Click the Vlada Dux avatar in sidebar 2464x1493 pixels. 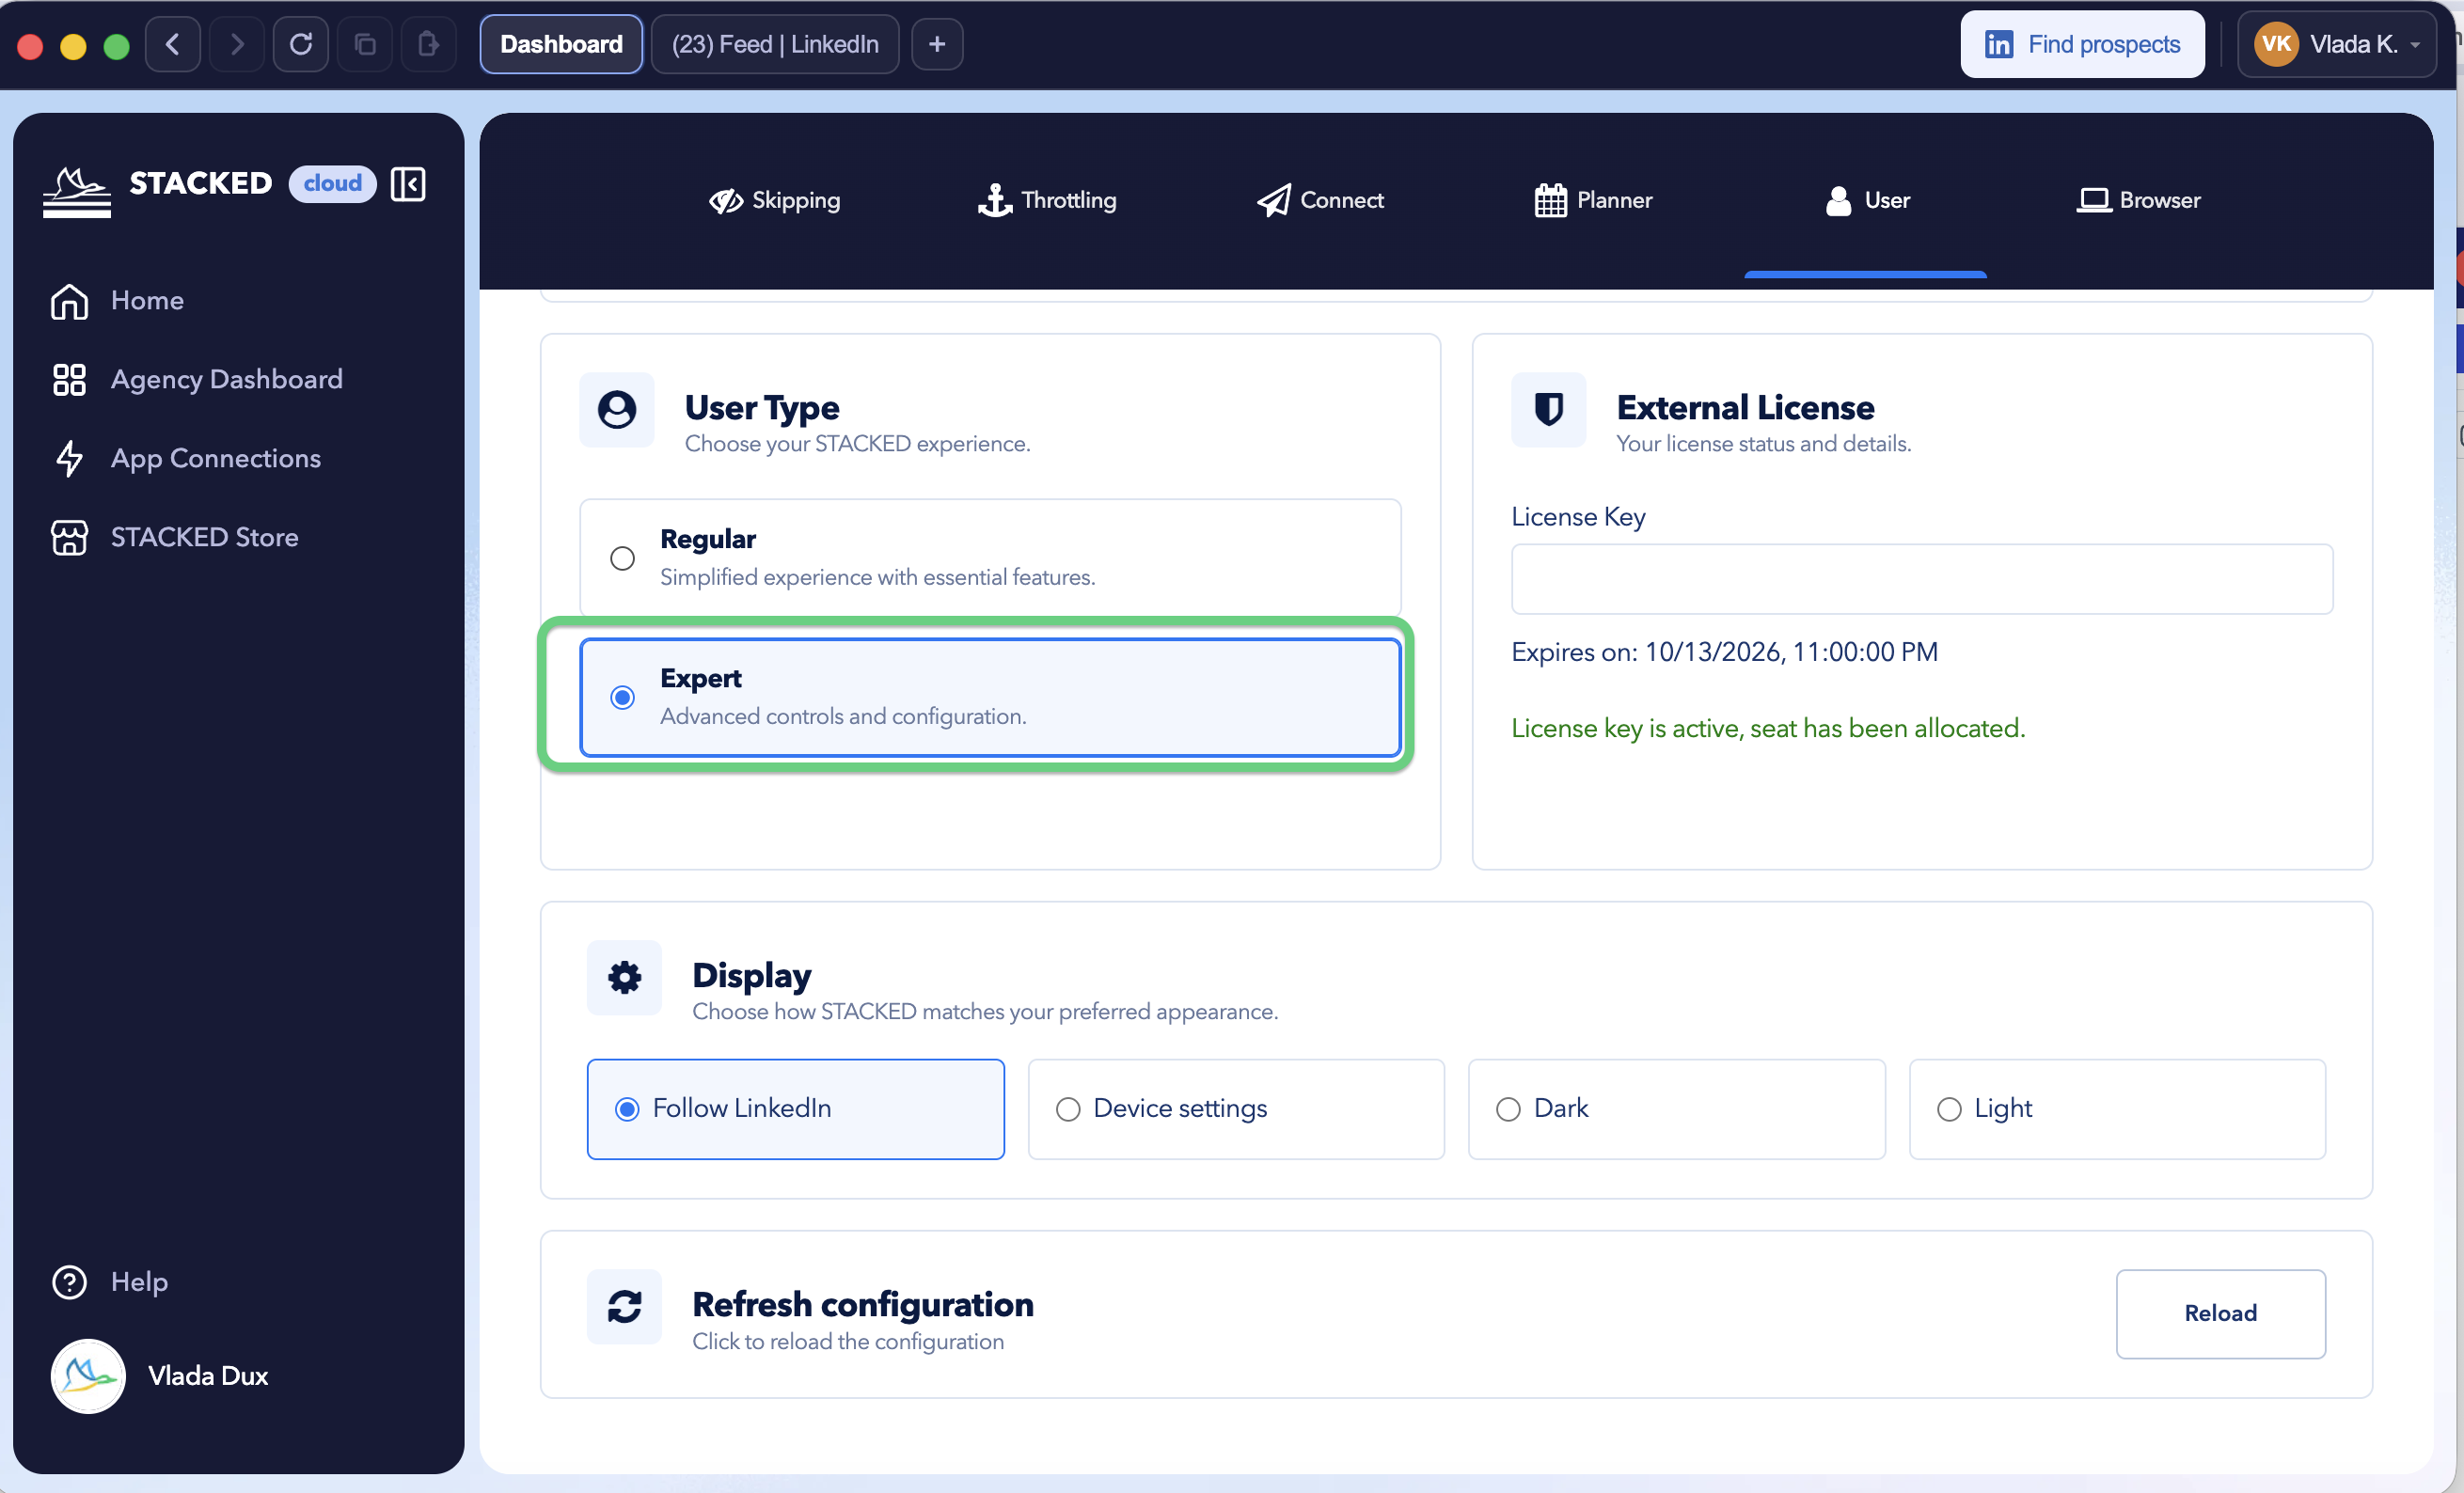(88, 1376)
